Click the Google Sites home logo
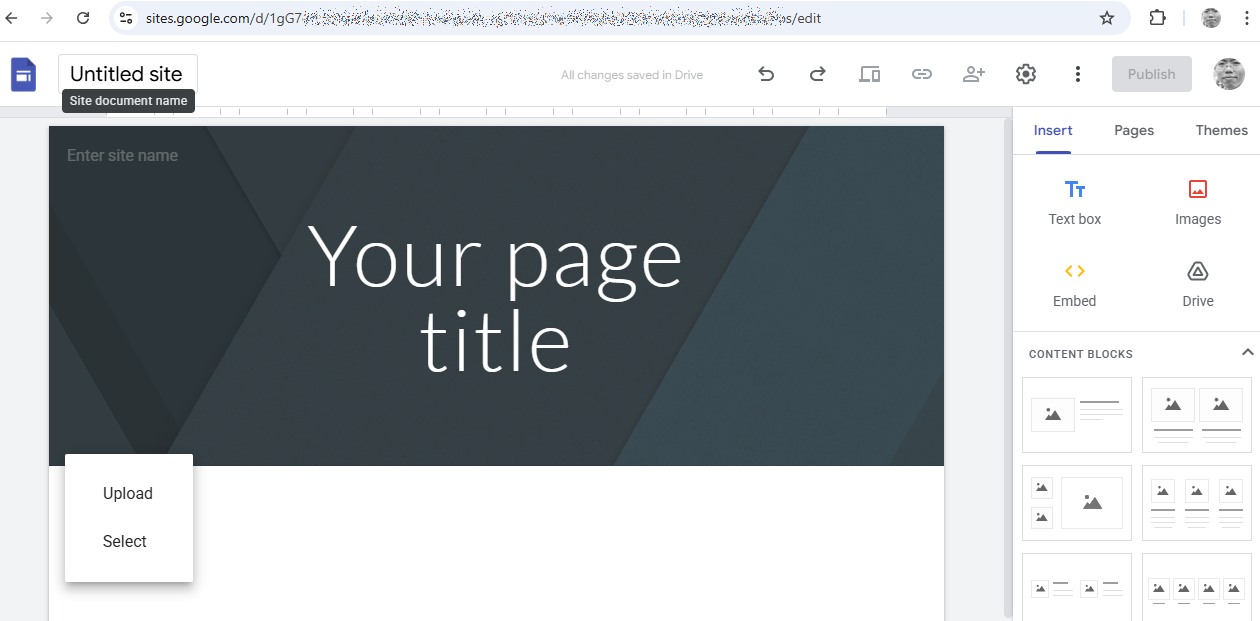 (x=24, y=74)
